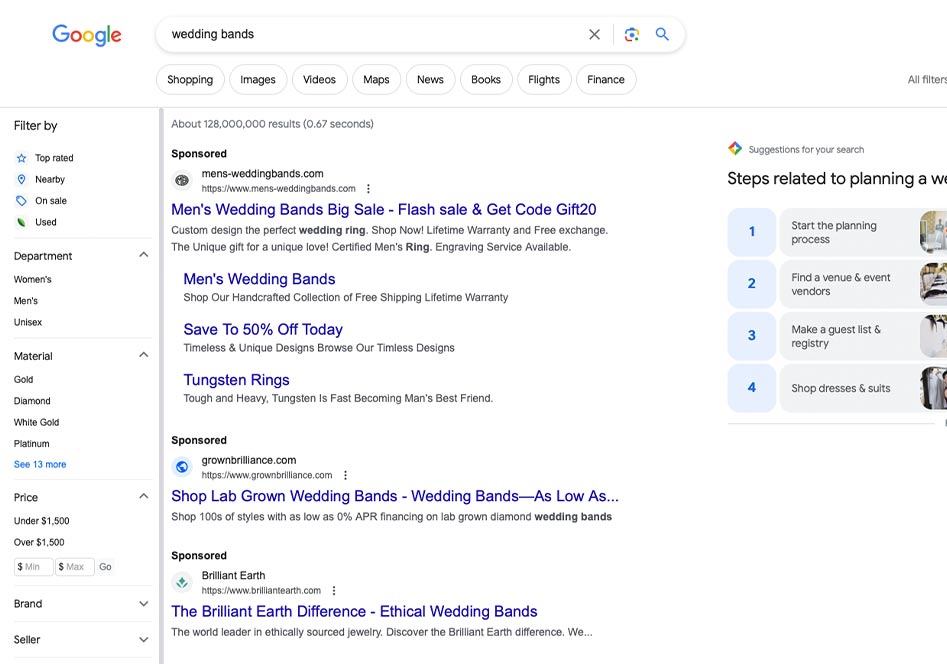Switch to the Finance tab
This screenshot has width=947, height=664.
(x=606, y=80)
